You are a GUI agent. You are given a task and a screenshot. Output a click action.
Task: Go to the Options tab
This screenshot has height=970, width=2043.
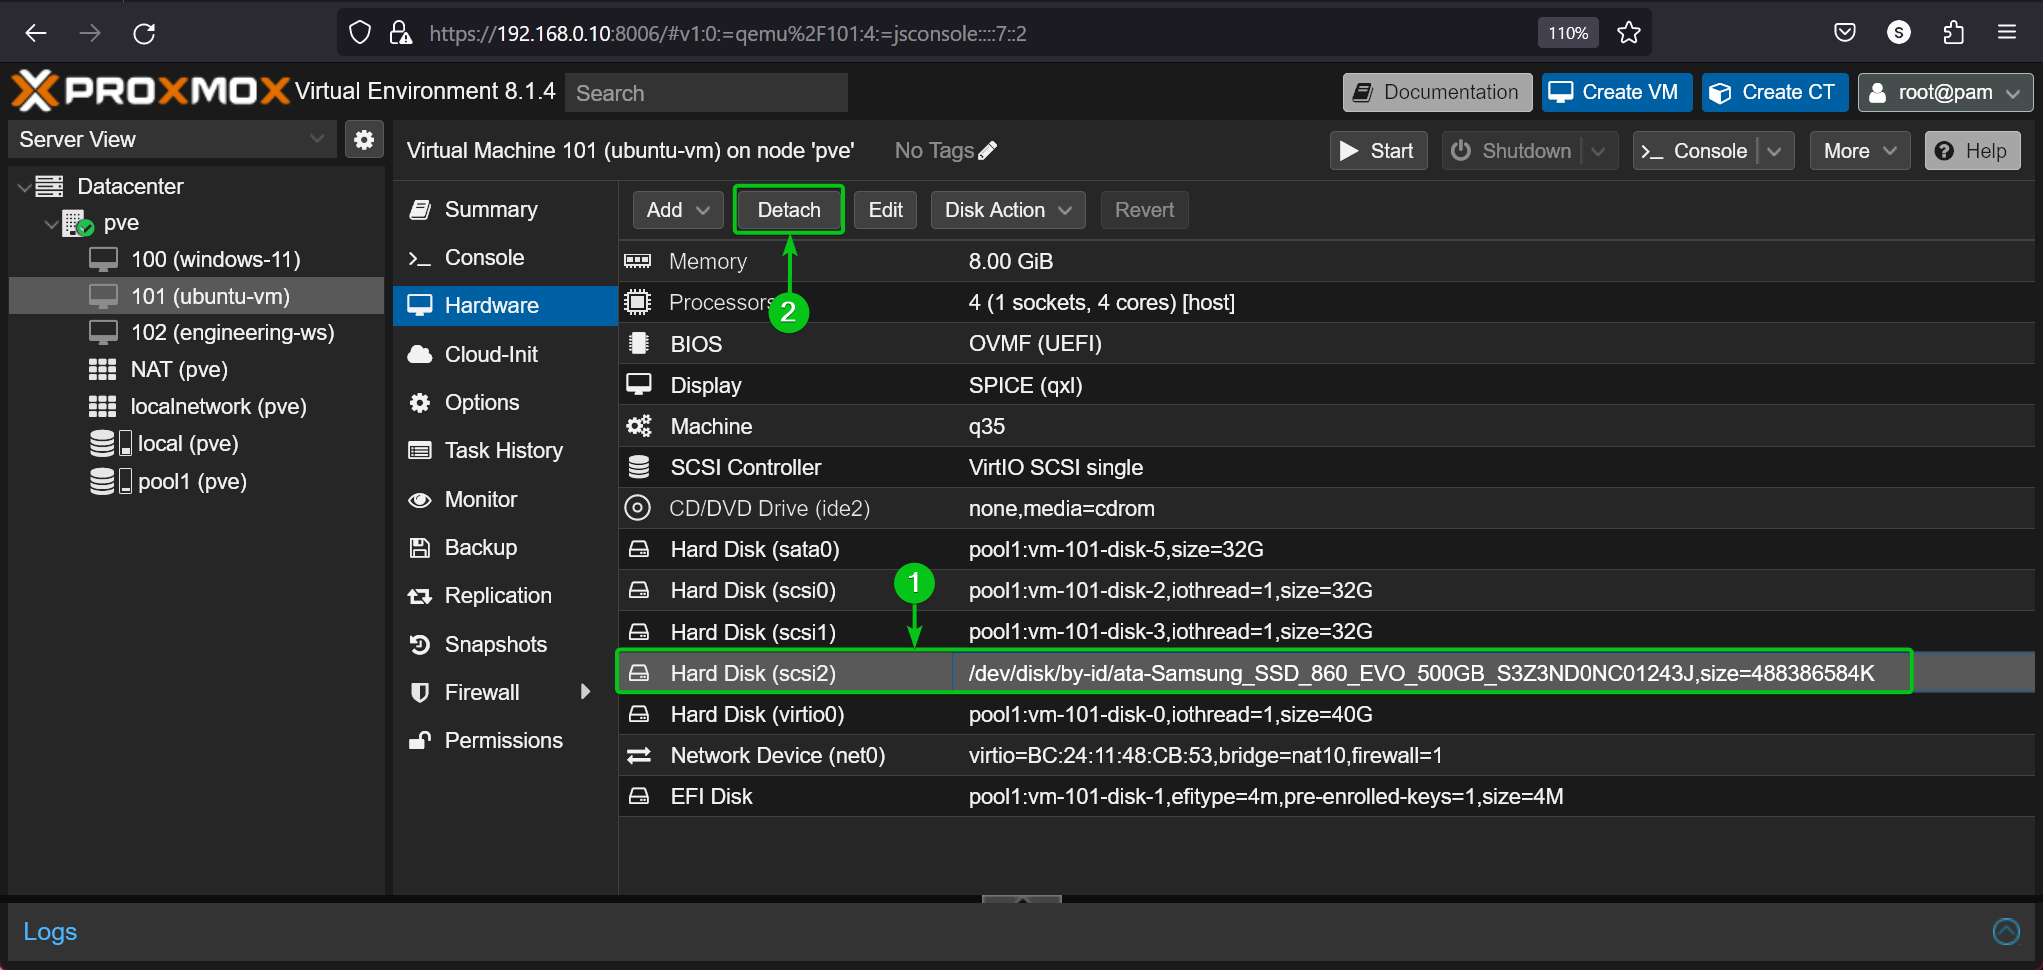(x=505, y=402)
